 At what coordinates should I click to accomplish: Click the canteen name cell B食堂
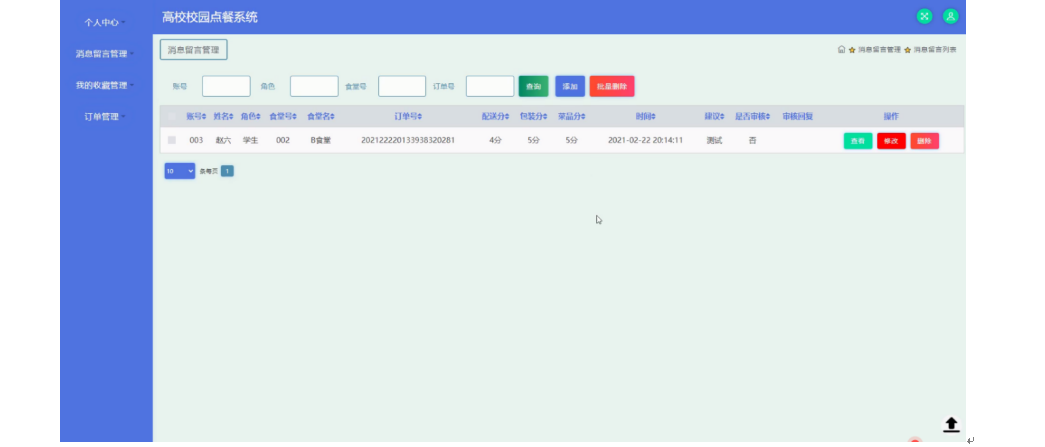tap(321, 141)
